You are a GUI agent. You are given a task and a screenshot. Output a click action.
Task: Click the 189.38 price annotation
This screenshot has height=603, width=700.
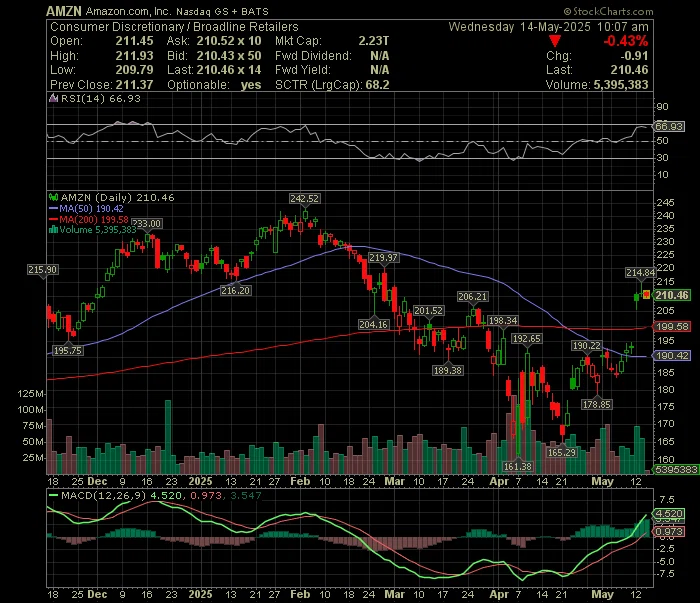[x=448, y=370]
